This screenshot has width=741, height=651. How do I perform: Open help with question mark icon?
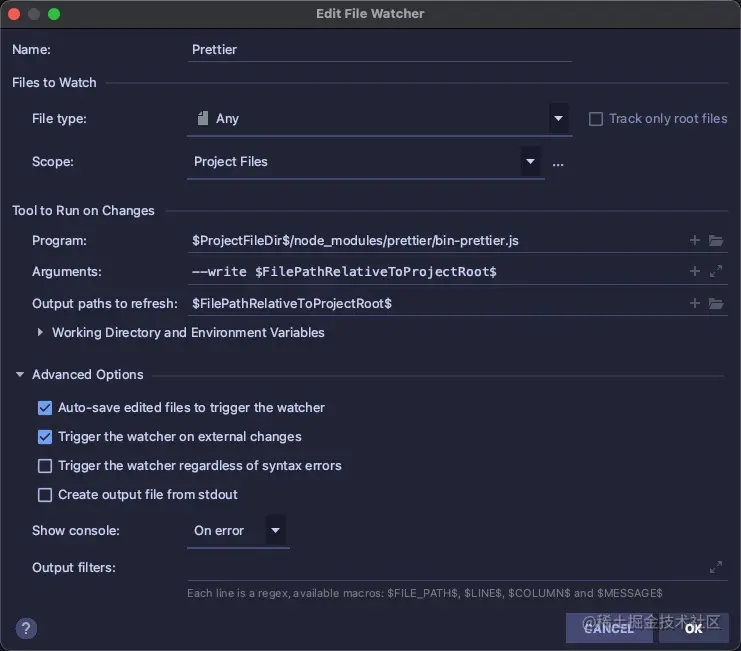click(x=26, y=628)
